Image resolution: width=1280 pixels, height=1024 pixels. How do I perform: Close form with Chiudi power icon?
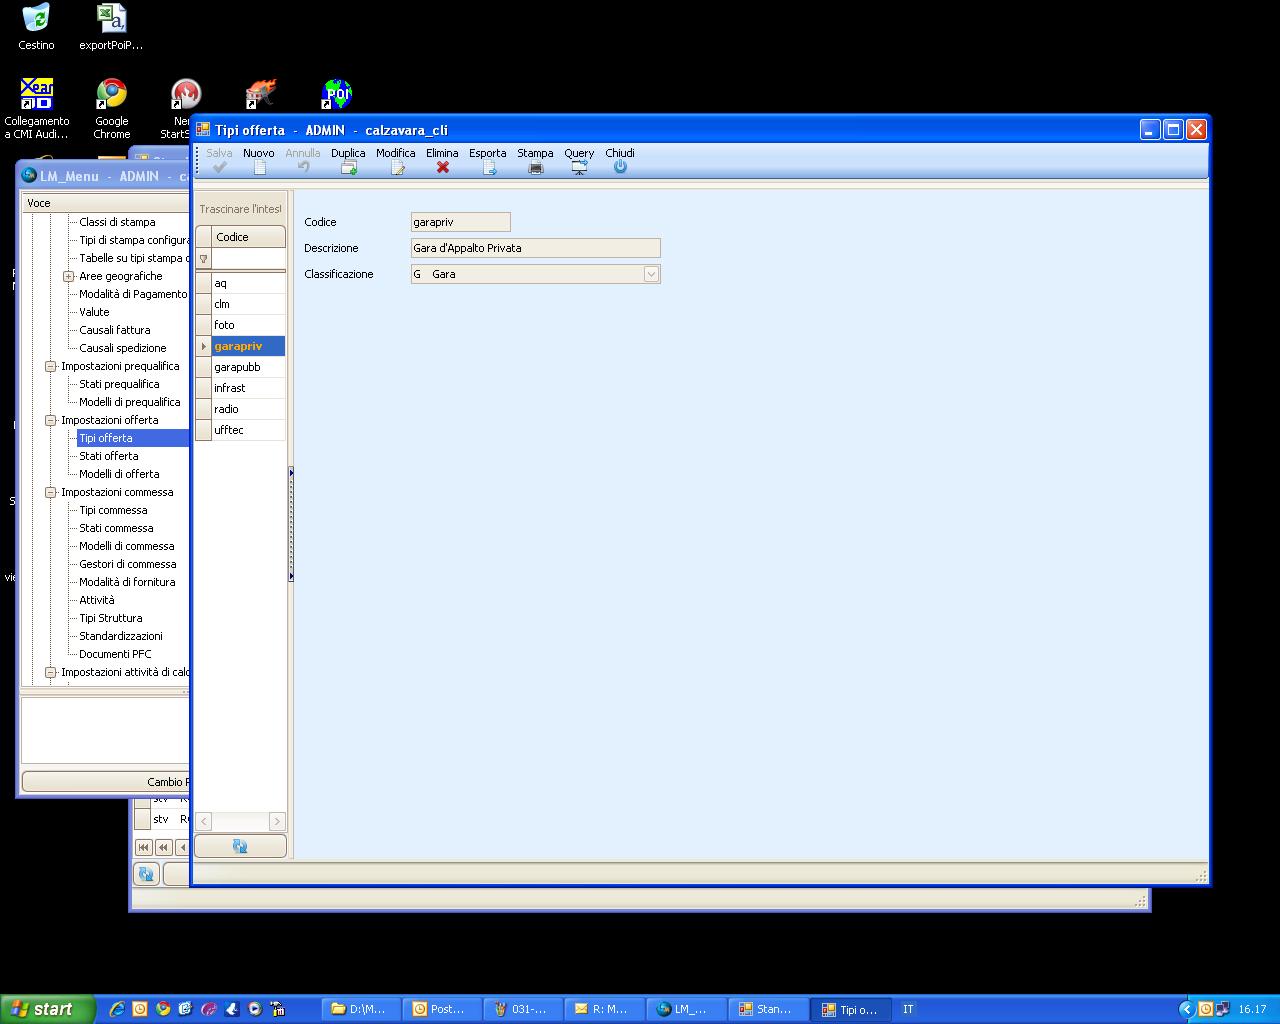pyautogui.click(x=620, y=168)
